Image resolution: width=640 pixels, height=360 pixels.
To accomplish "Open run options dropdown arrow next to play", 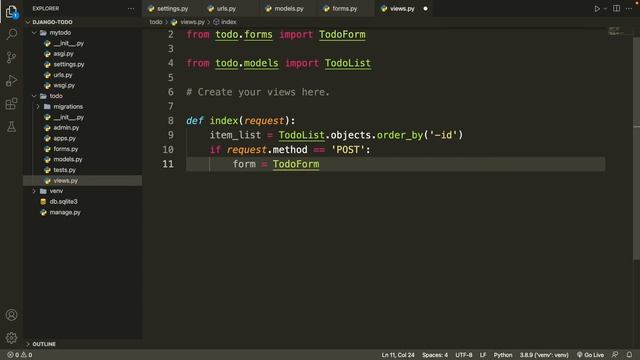I will tap(605, 9).
